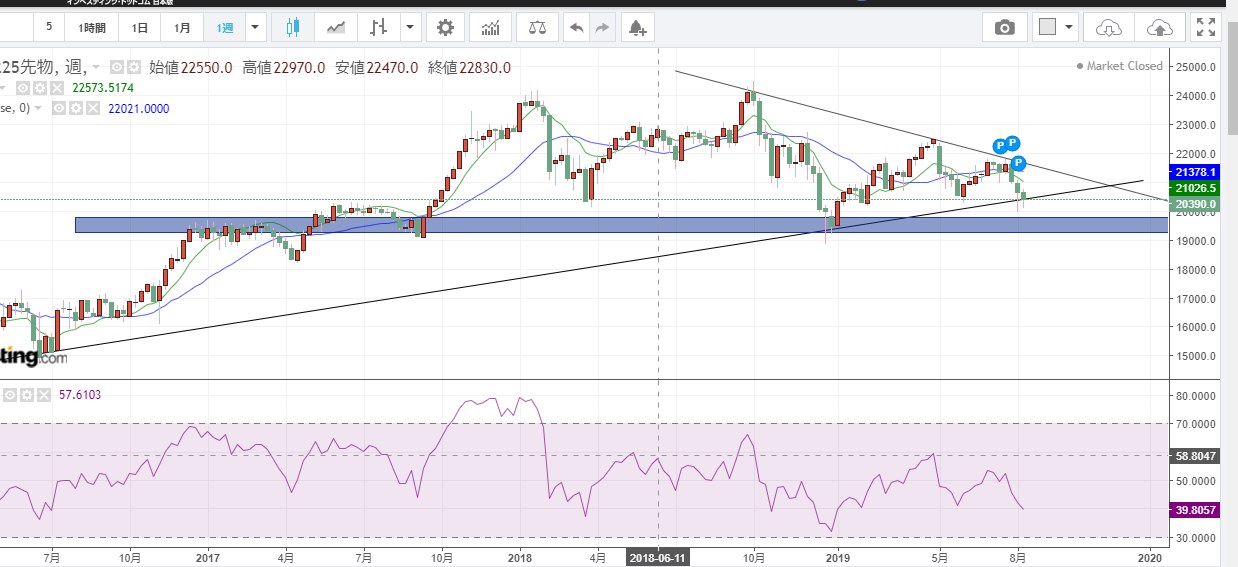Take a chart snapshot with camera
1238x567 pixels.
1004,27
